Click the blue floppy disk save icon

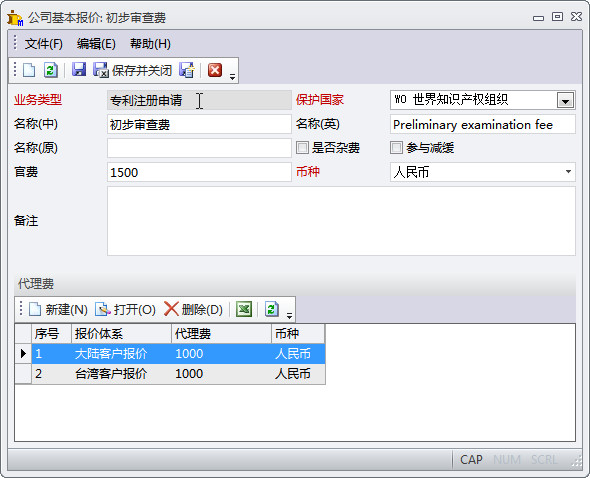coord(79,70)
